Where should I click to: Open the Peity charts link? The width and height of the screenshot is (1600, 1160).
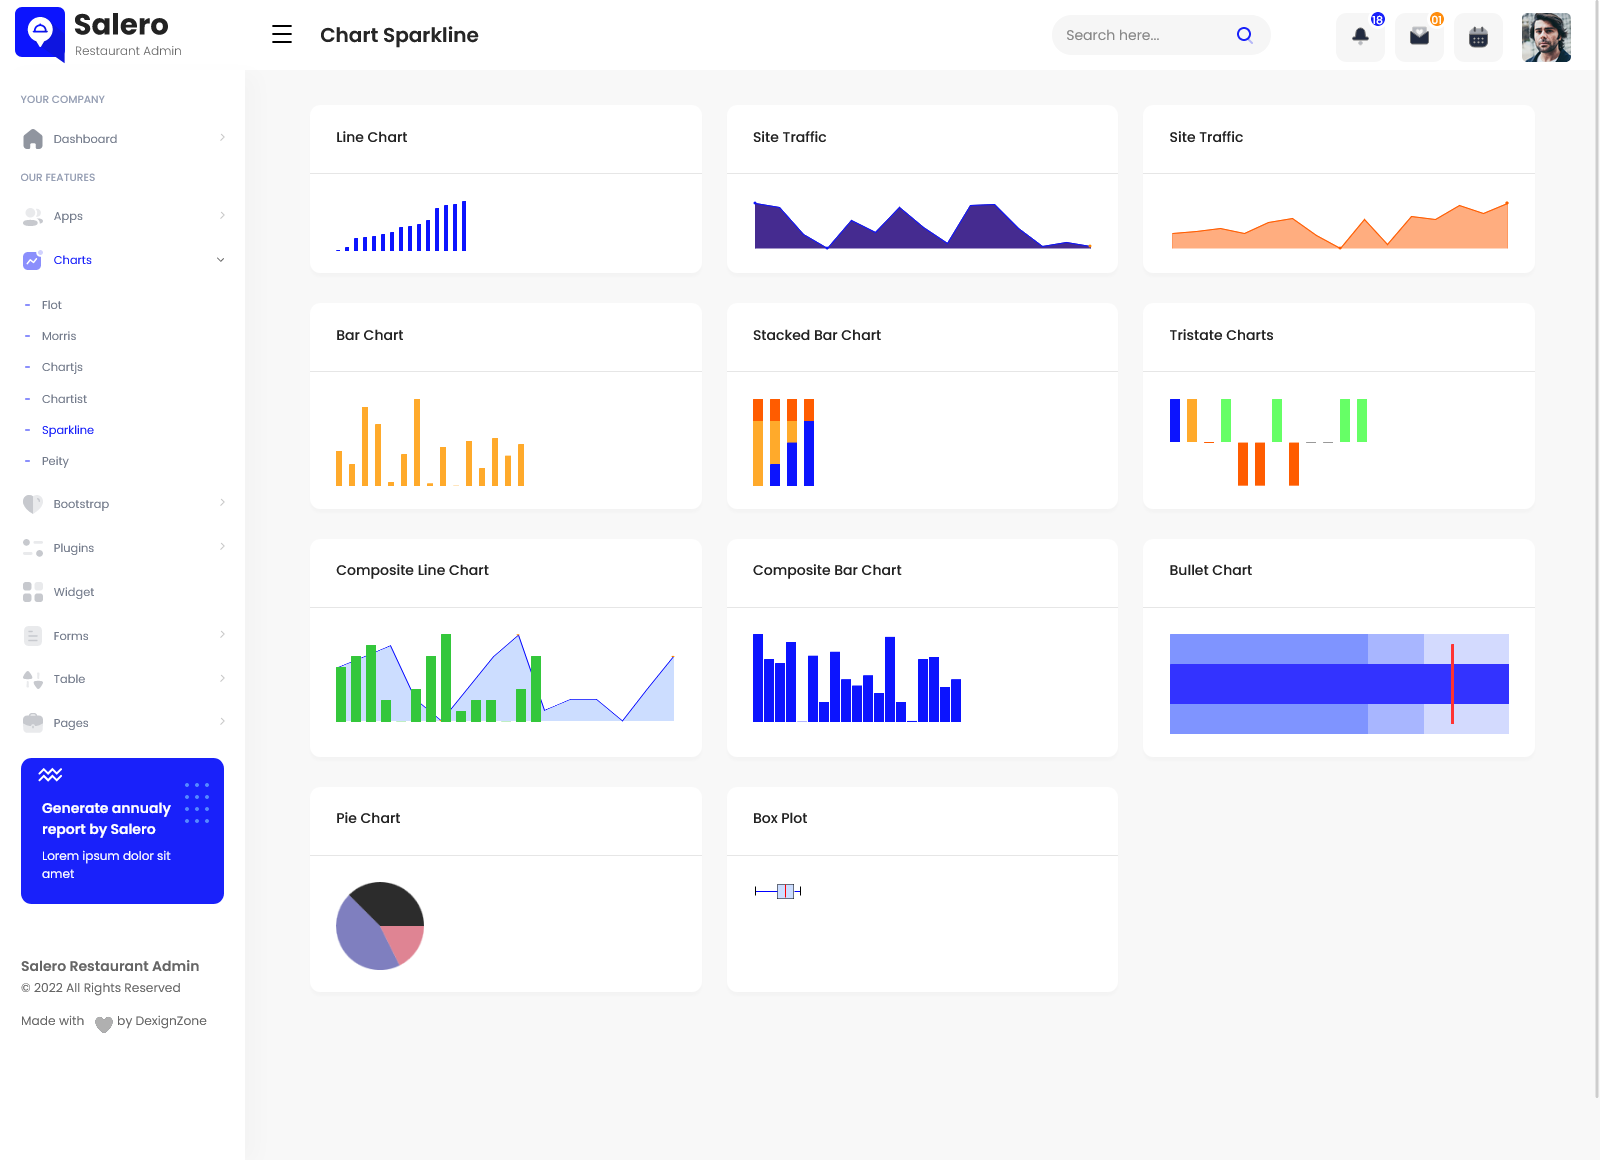pyautogui.click(x=55, y=461)
